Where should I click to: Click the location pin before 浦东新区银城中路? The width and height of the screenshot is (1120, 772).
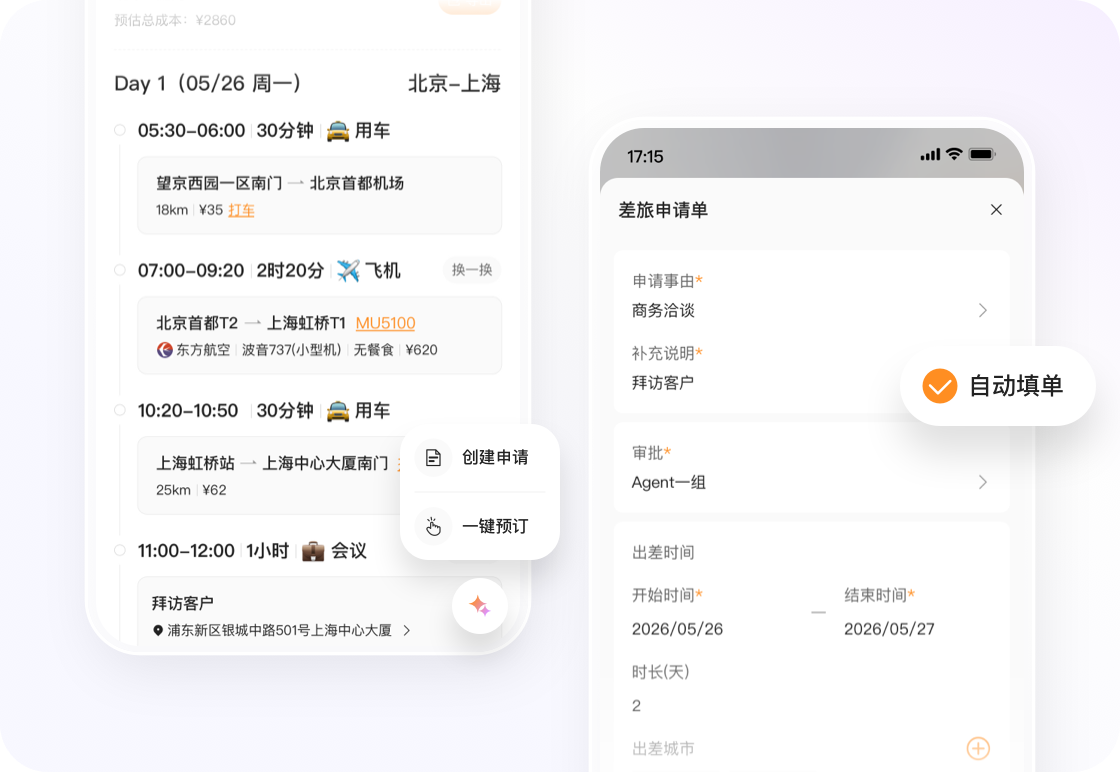tap(158, 631)
